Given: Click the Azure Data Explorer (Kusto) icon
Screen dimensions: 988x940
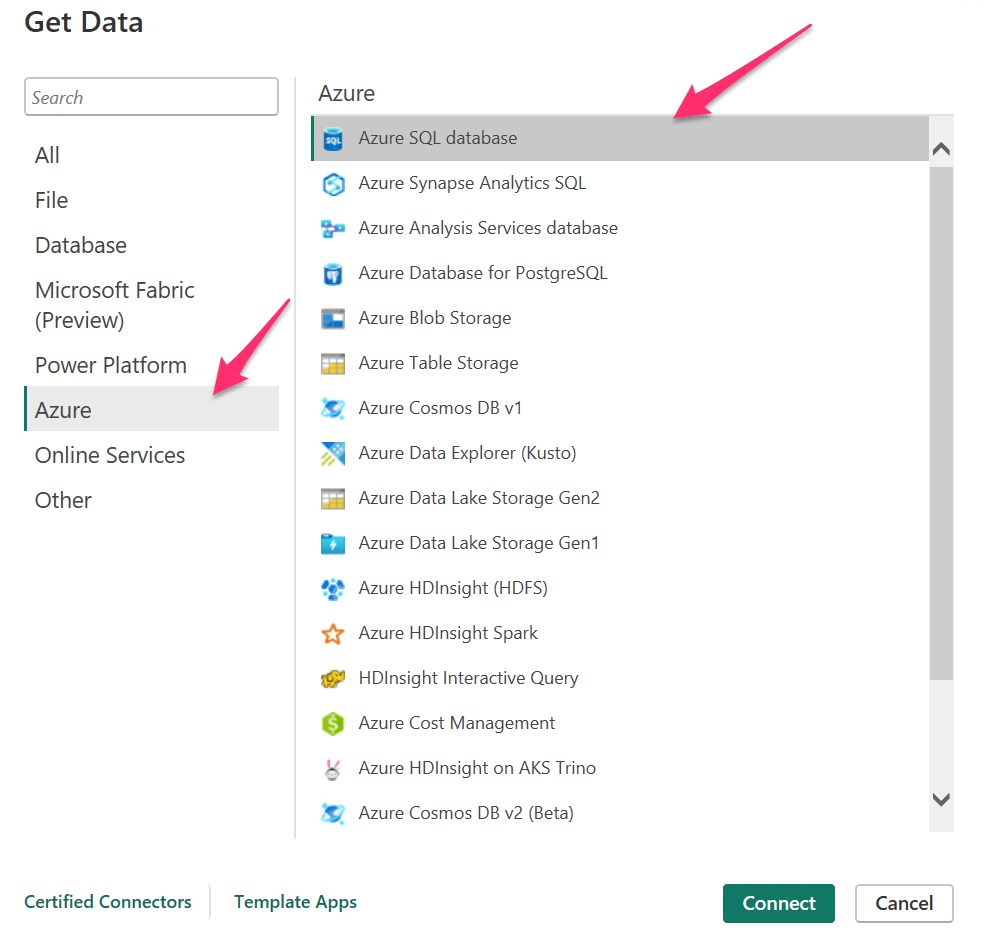Looking at the screenshot, I should coord(333,454).
